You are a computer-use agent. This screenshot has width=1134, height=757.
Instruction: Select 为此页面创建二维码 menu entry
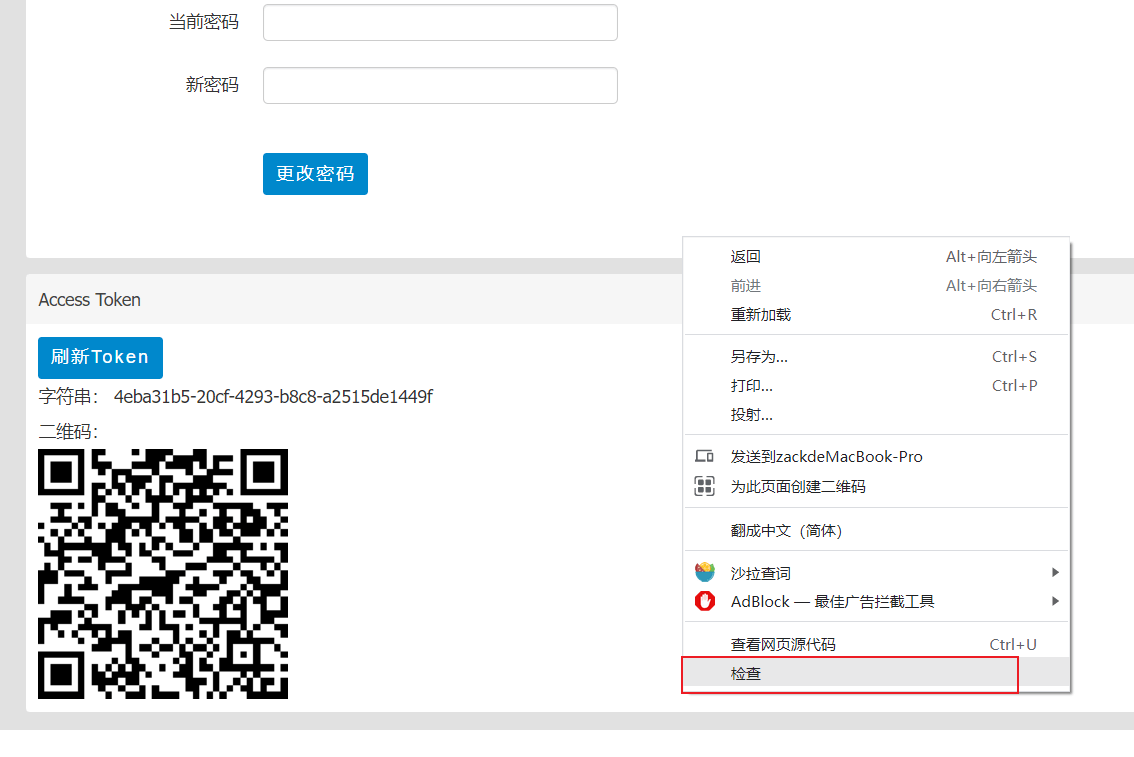click(877, 486)
